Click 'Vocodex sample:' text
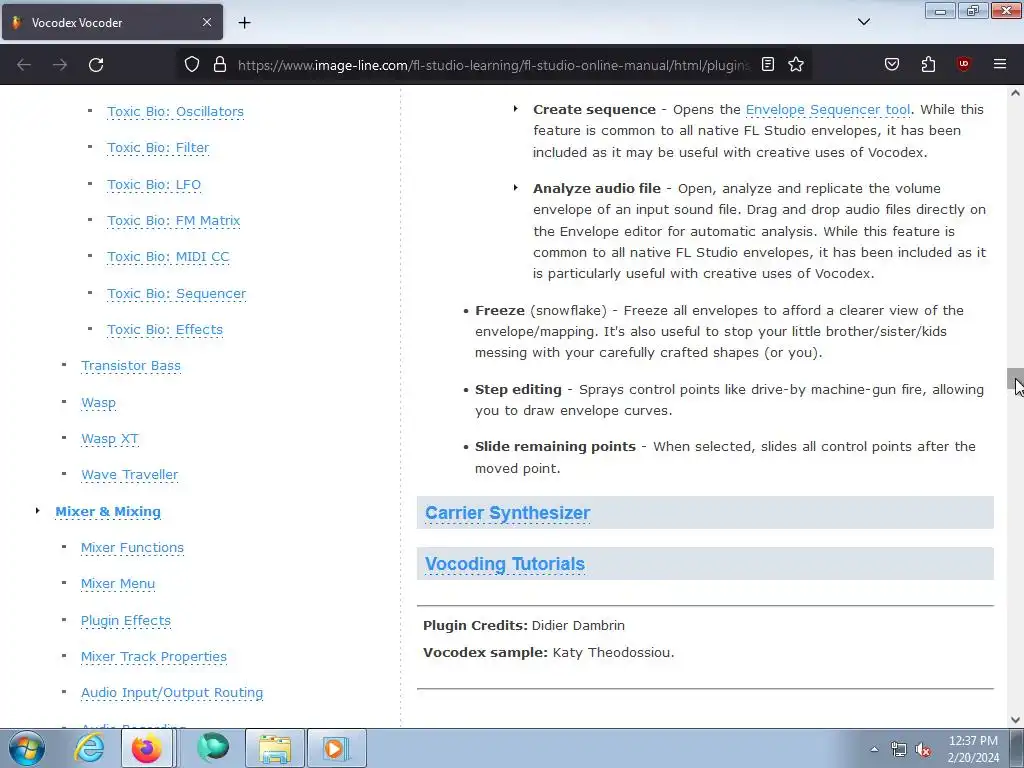 (x=485, y=652)
